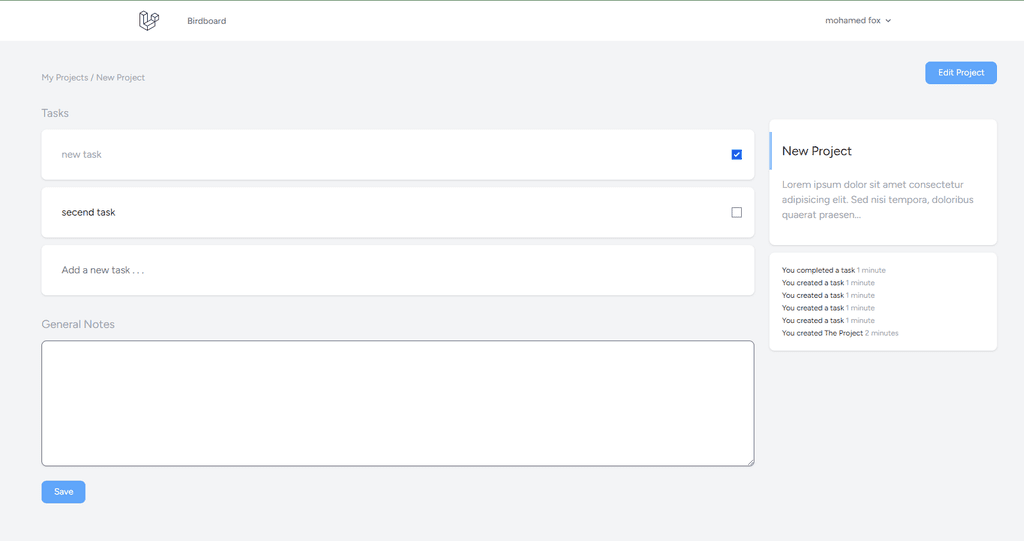Click the Laravel logo icon in header

tap(149, 20)
